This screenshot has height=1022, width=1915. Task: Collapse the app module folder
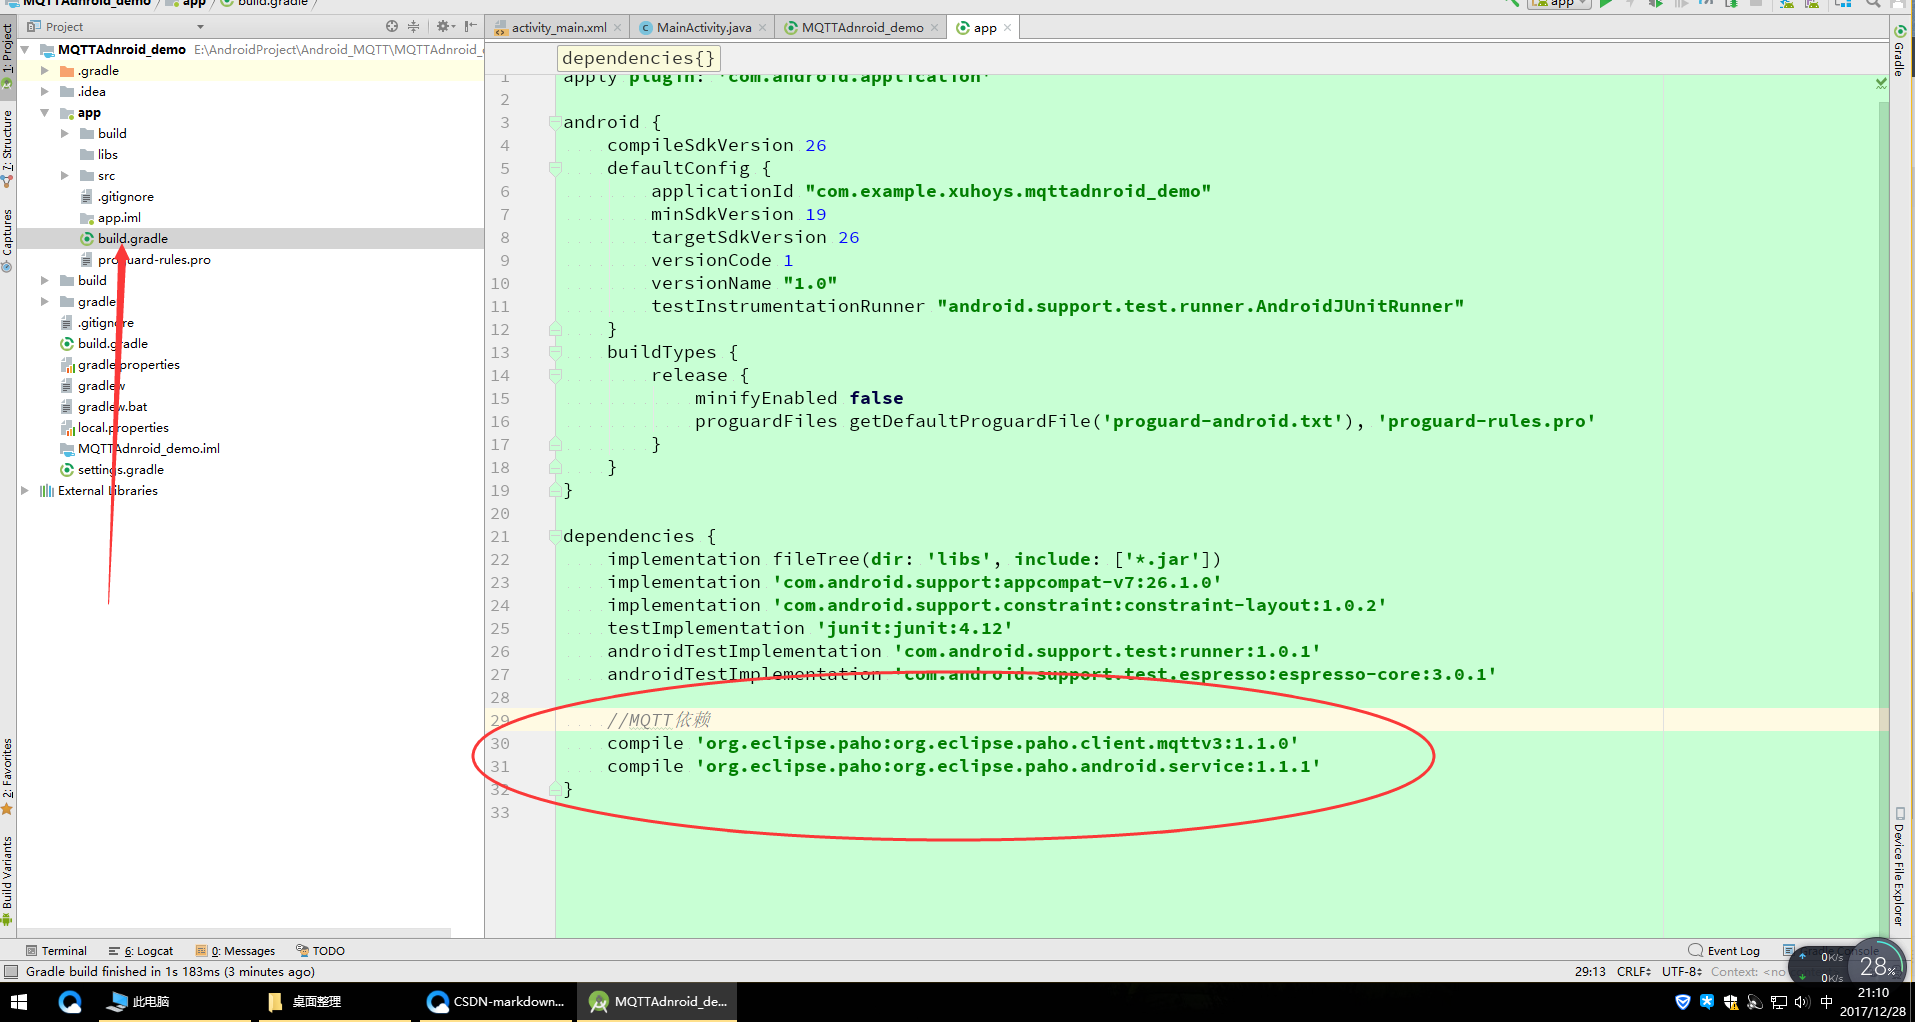click(x=44, y=112)
